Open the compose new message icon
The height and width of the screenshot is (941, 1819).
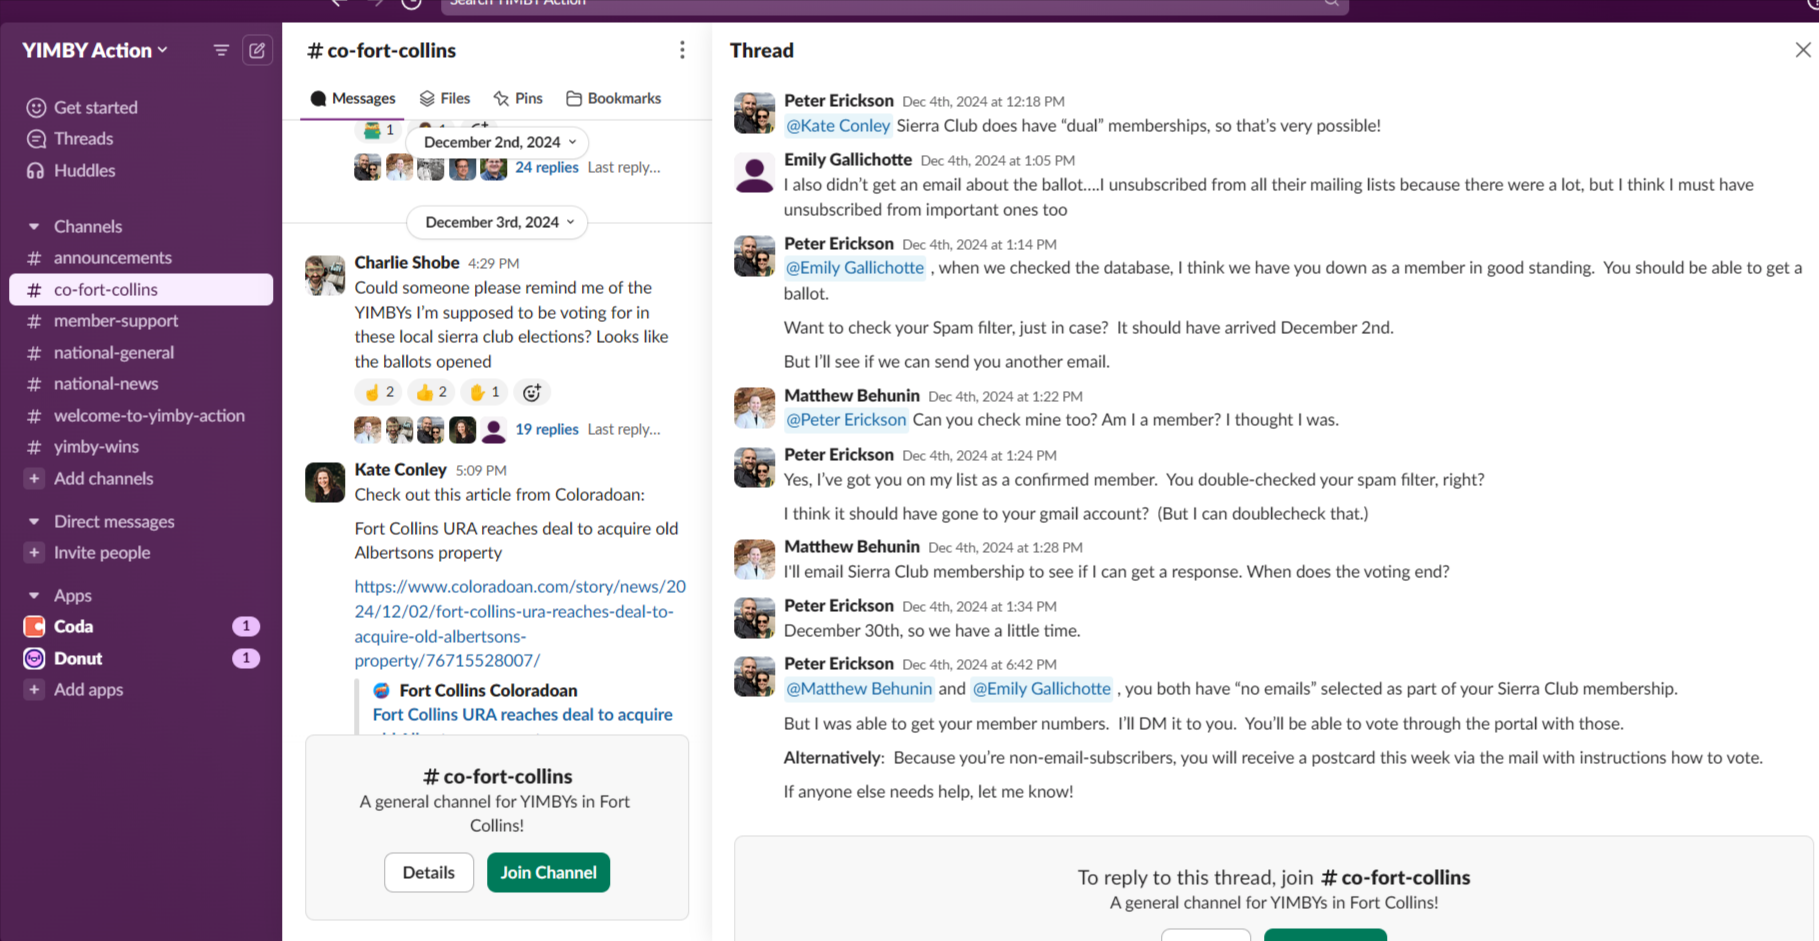[x=257, y=50]
